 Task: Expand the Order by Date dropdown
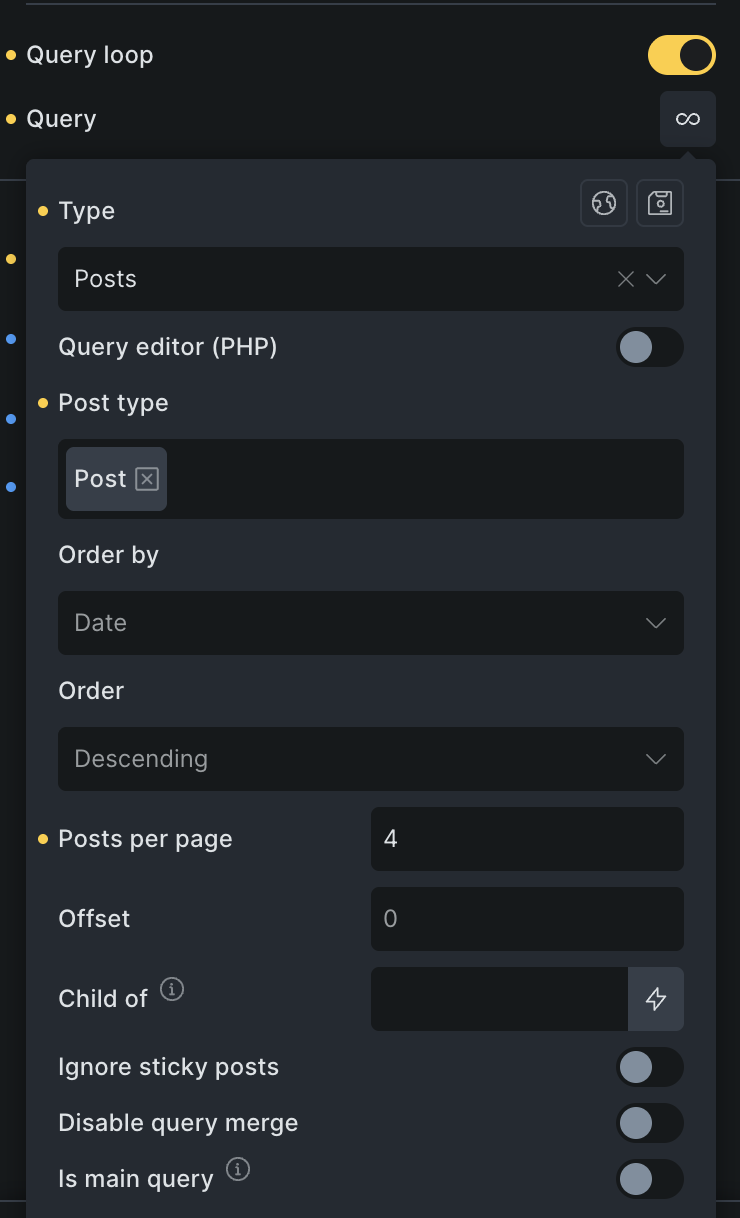click(371, 623)
